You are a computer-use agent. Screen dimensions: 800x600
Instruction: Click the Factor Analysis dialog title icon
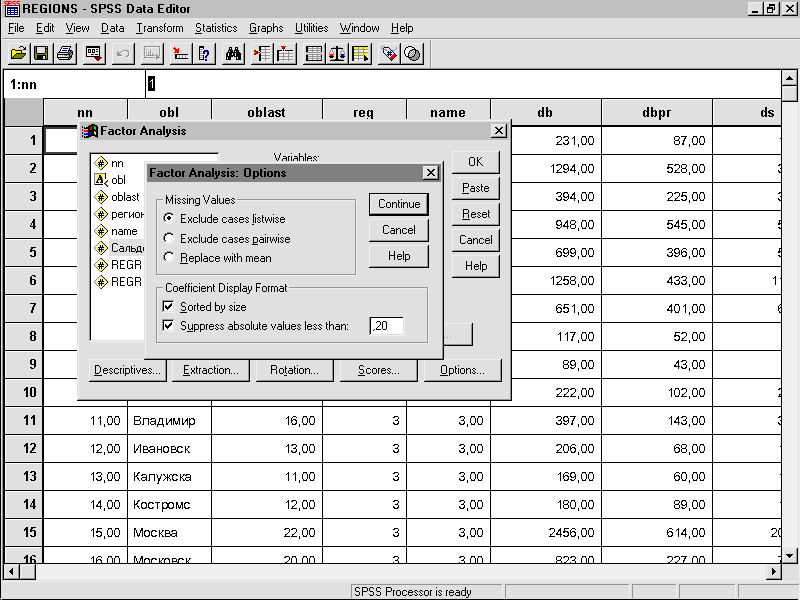[x=90, y=131]
